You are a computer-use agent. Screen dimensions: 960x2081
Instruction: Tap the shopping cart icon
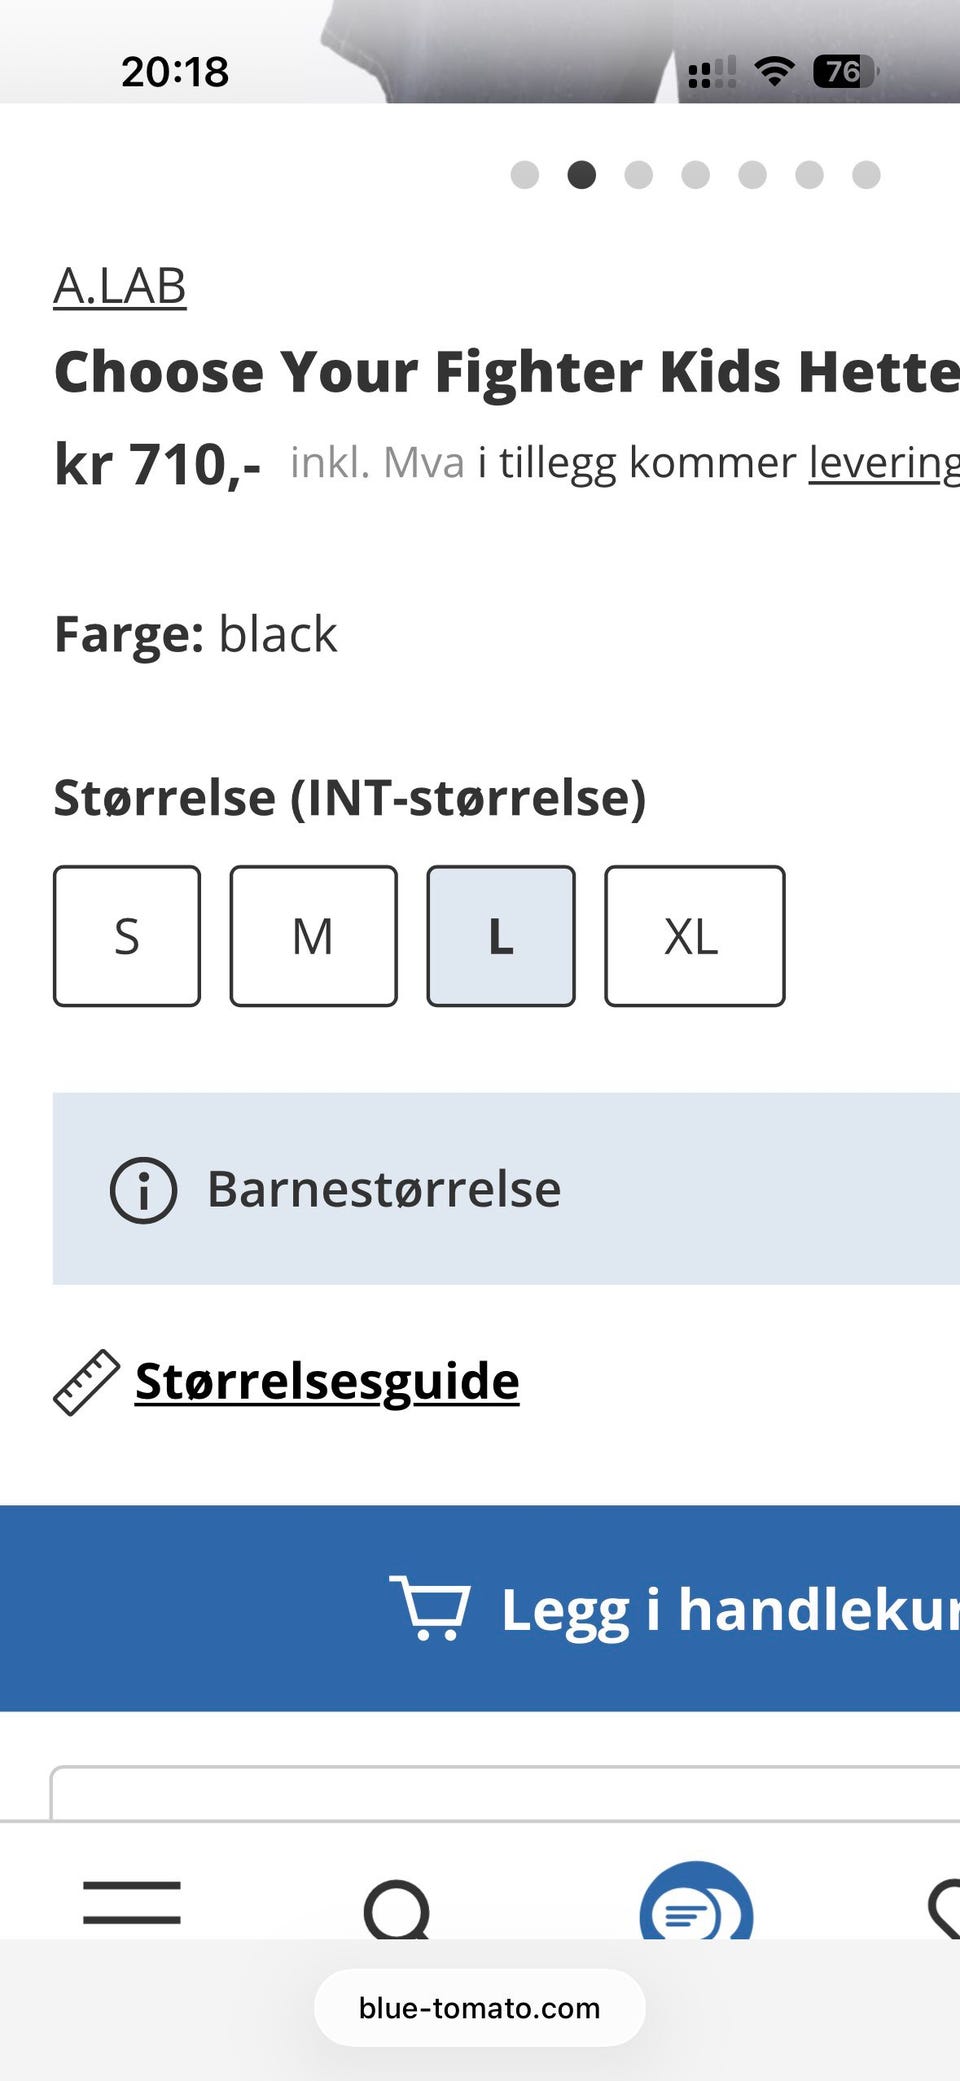point(429,1608)
